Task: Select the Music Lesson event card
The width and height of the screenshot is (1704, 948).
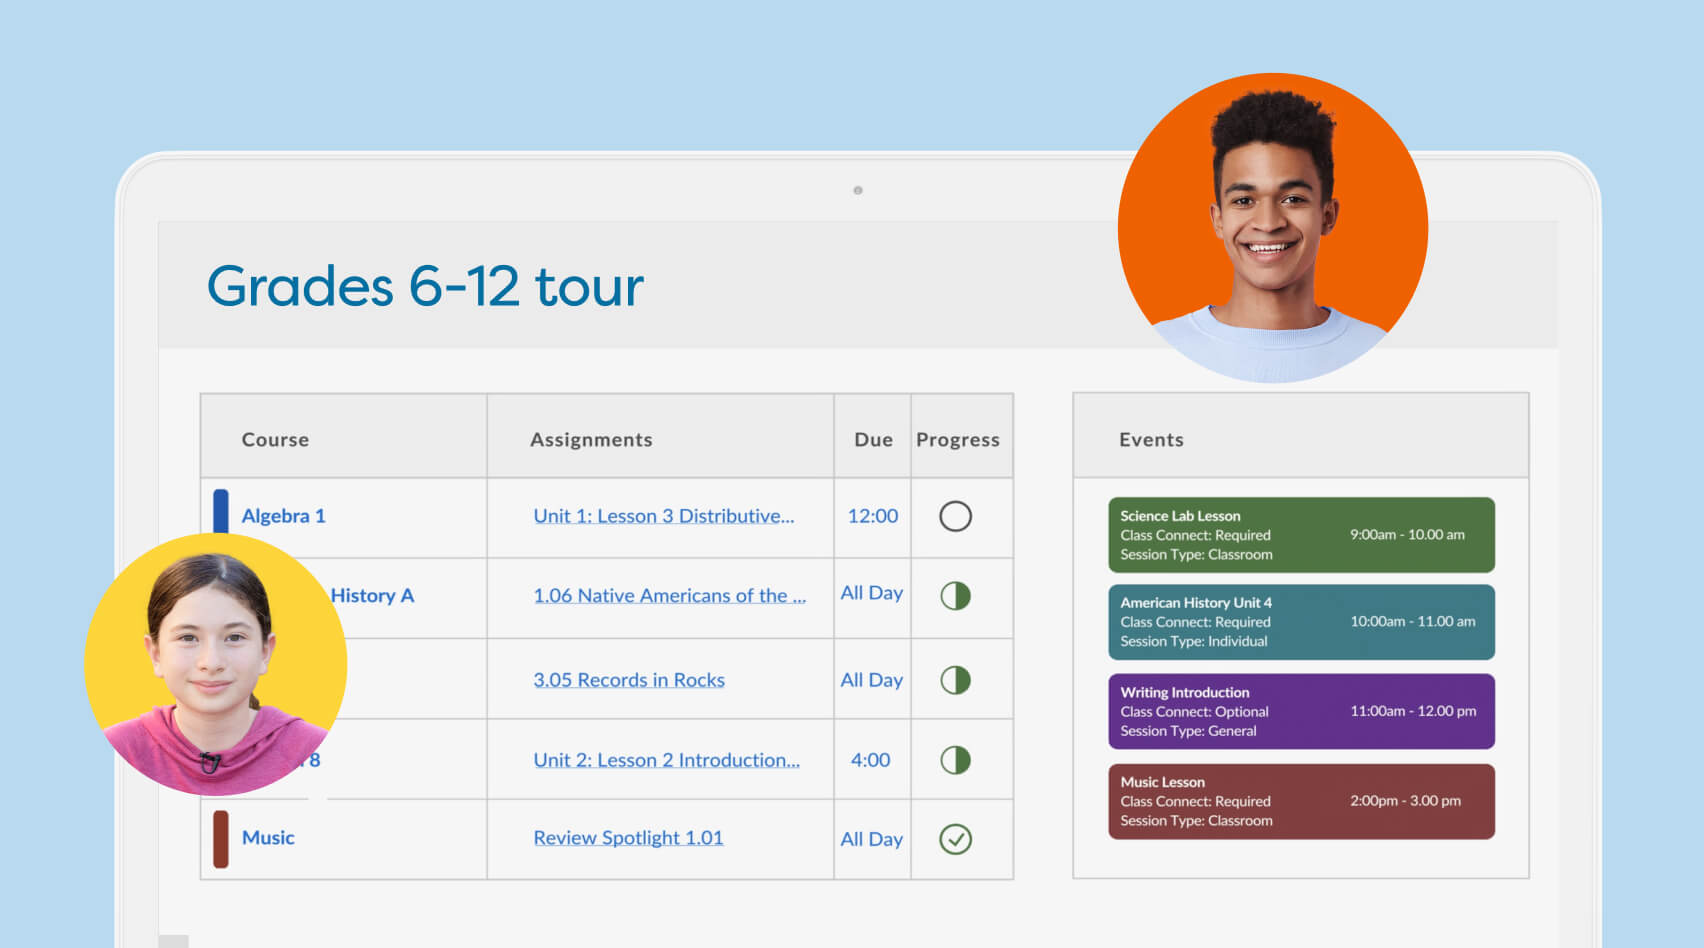Action: (x=1301, y=801)
